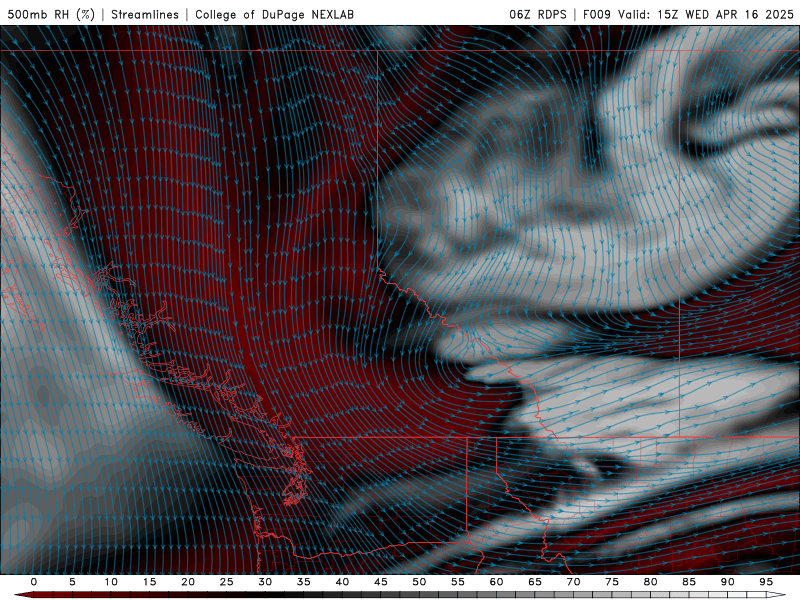This screenshot has width=800, height=600.
Task: Click the 55 value on the color scale
Action: tap(458, 582)
